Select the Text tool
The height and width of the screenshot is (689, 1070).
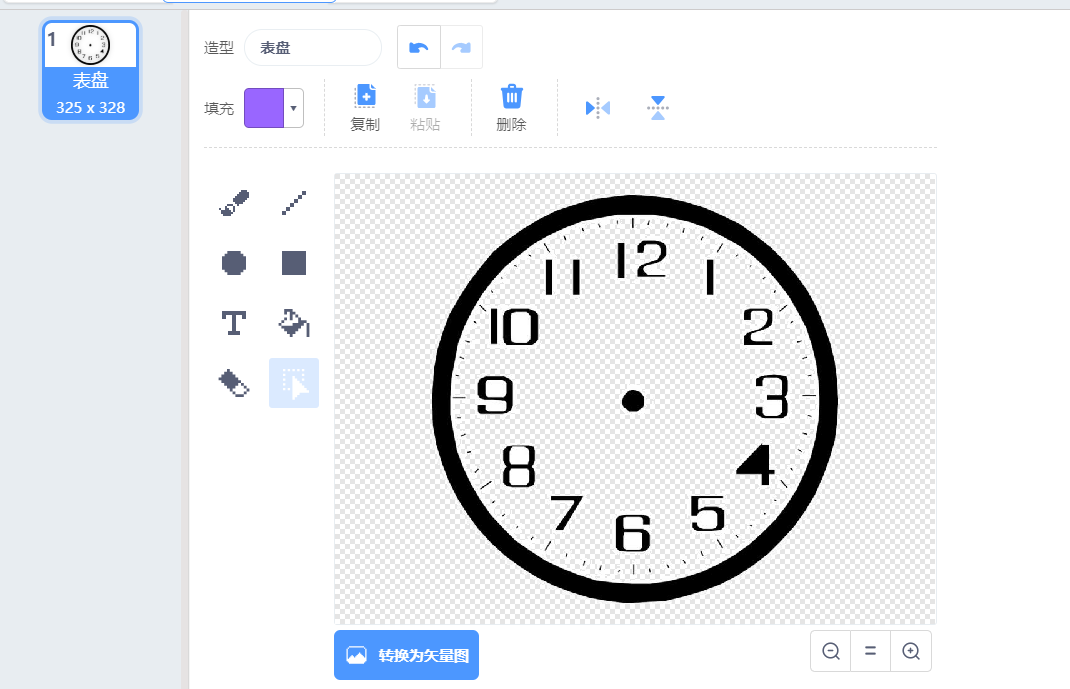[x=234, y=323]
